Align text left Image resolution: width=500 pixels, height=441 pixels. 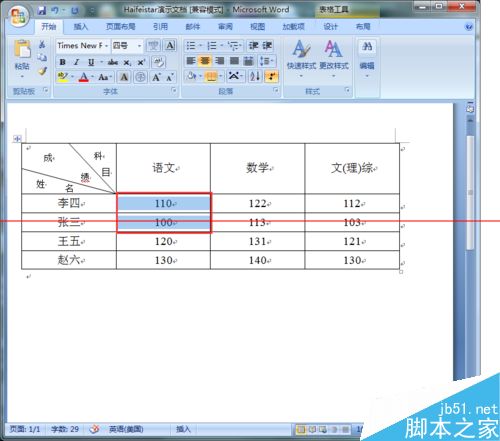(191, 61)
